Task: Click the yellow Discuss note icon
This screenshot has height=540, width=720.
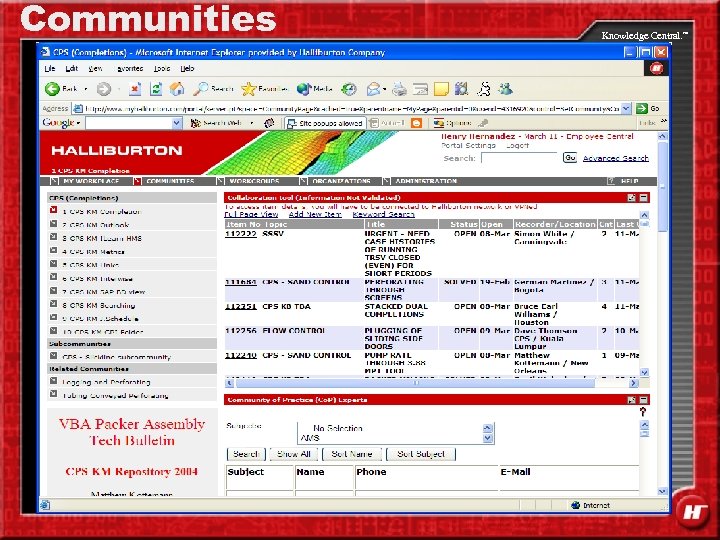Action: click(441, 89)
